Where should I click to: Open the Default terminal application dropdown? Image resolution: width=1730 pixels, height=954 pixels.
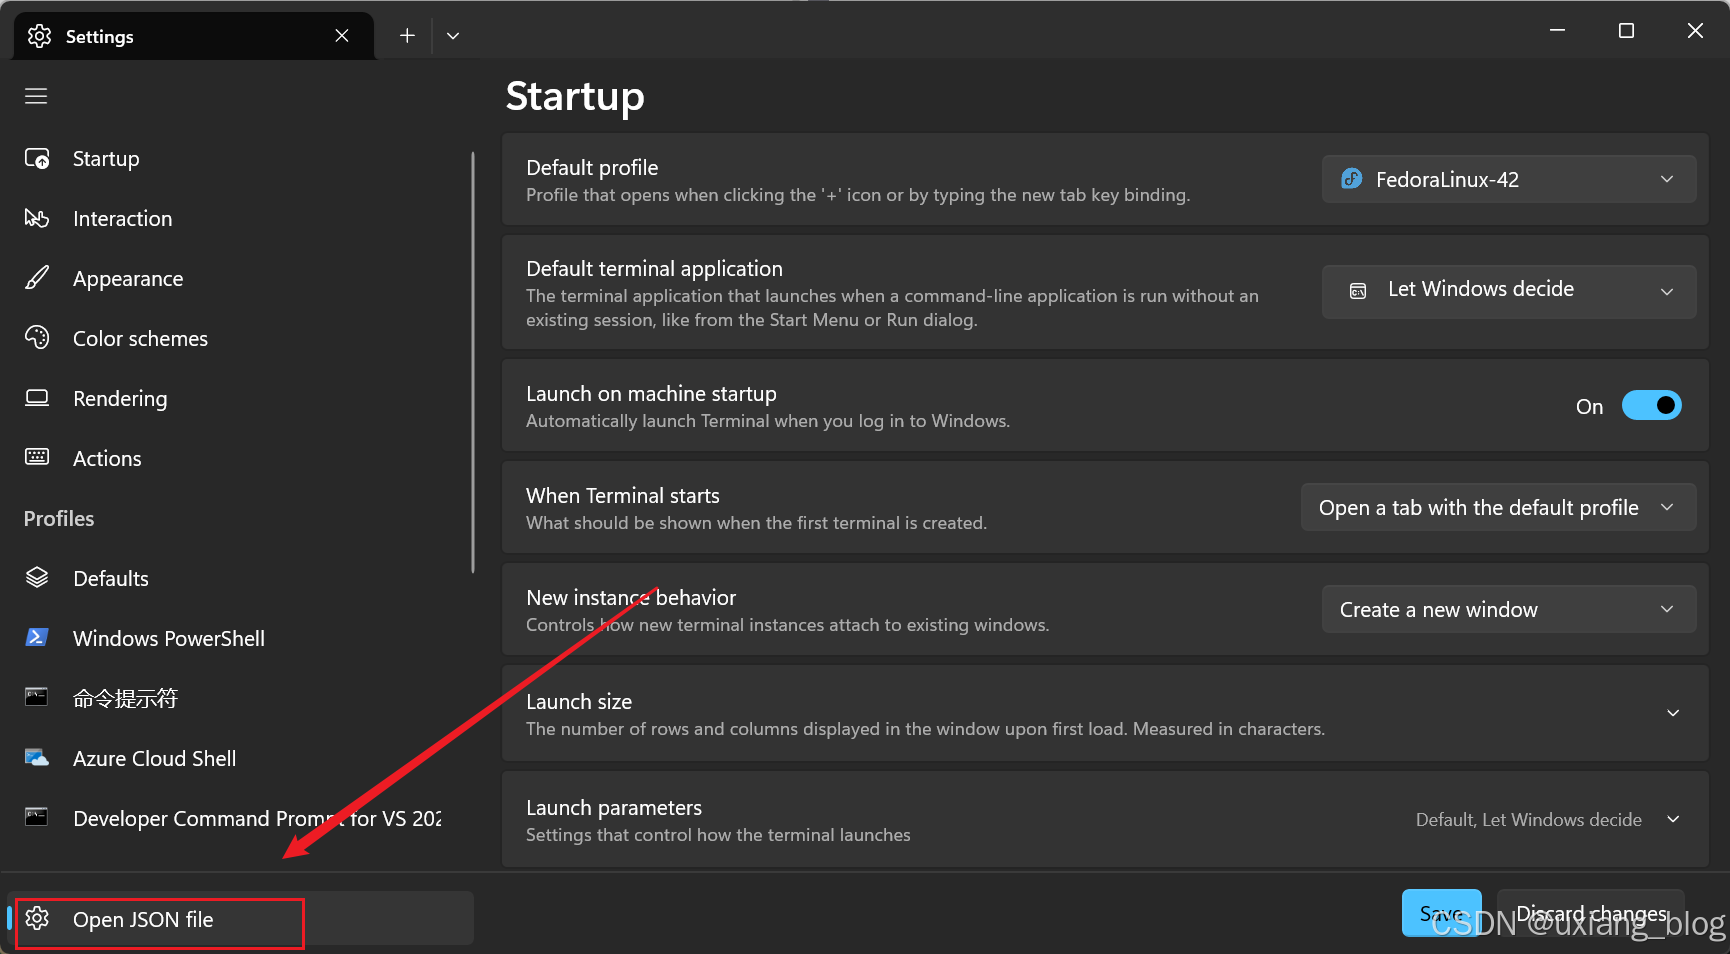(1509, 291)
